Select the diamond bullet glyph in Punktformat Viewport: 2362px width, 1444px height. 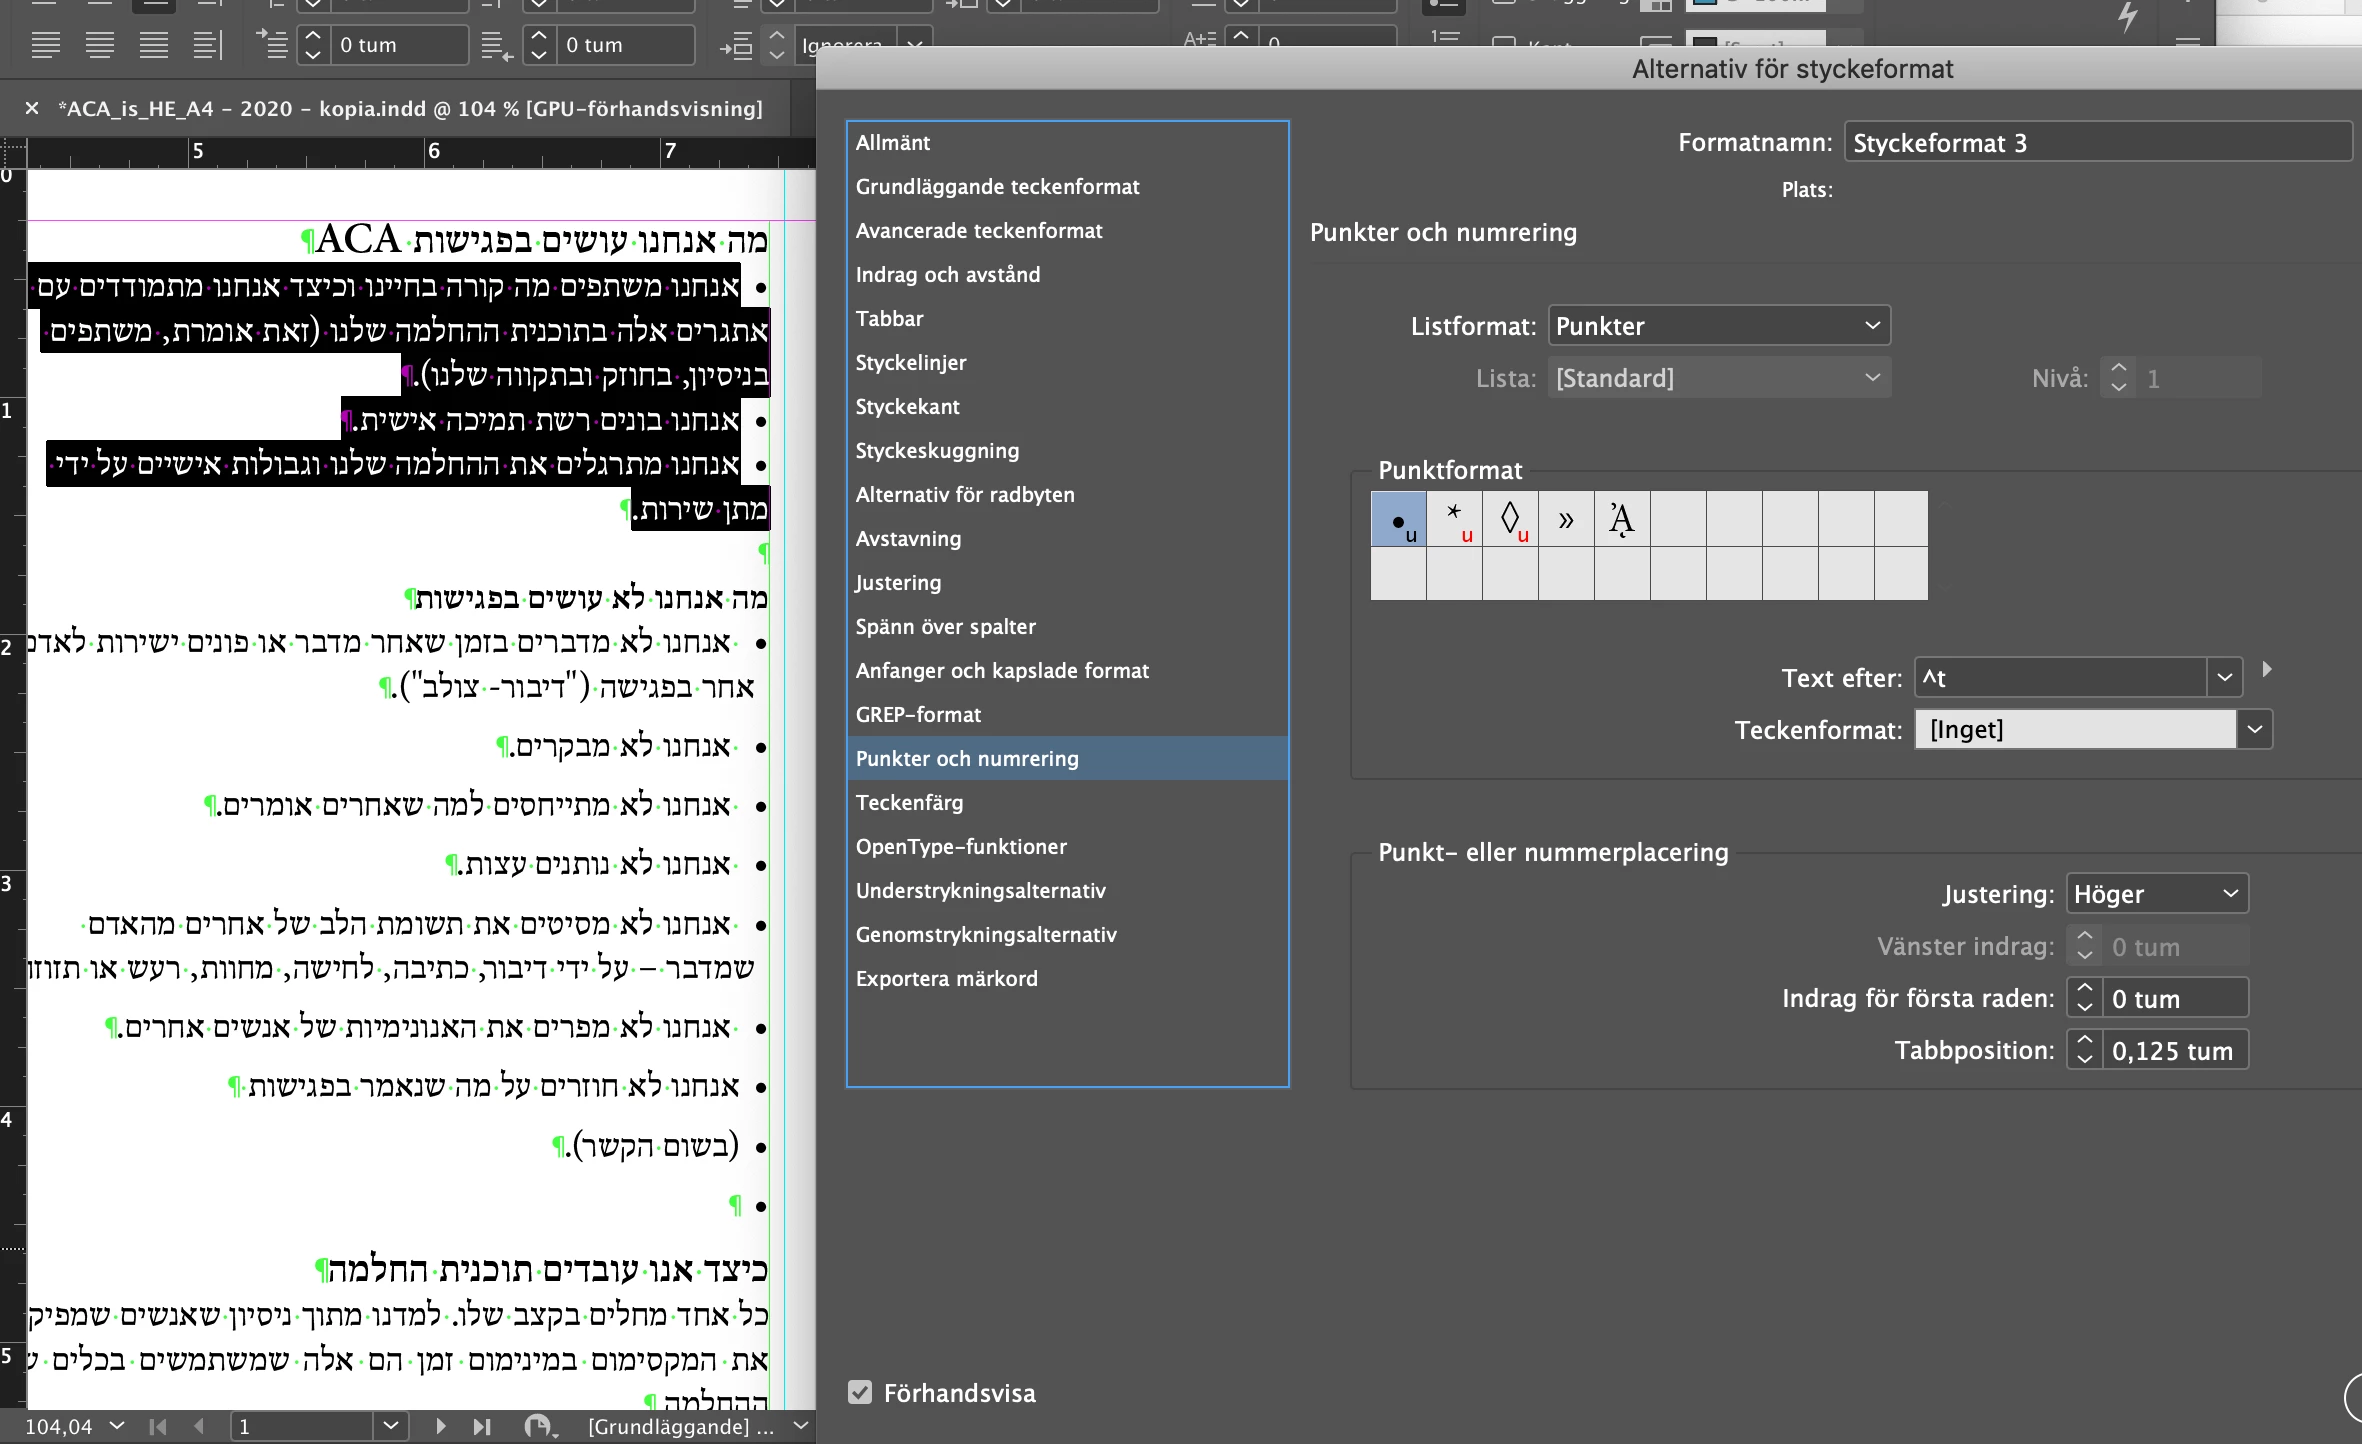[1510, 518]
